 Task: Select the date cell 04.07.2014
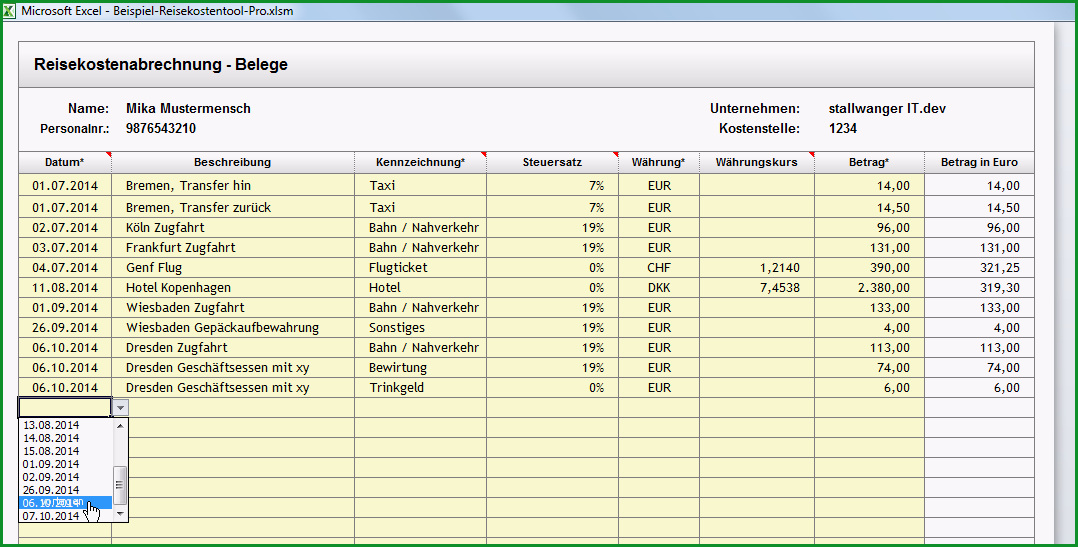pyautogui.click(x=65, y=267)
